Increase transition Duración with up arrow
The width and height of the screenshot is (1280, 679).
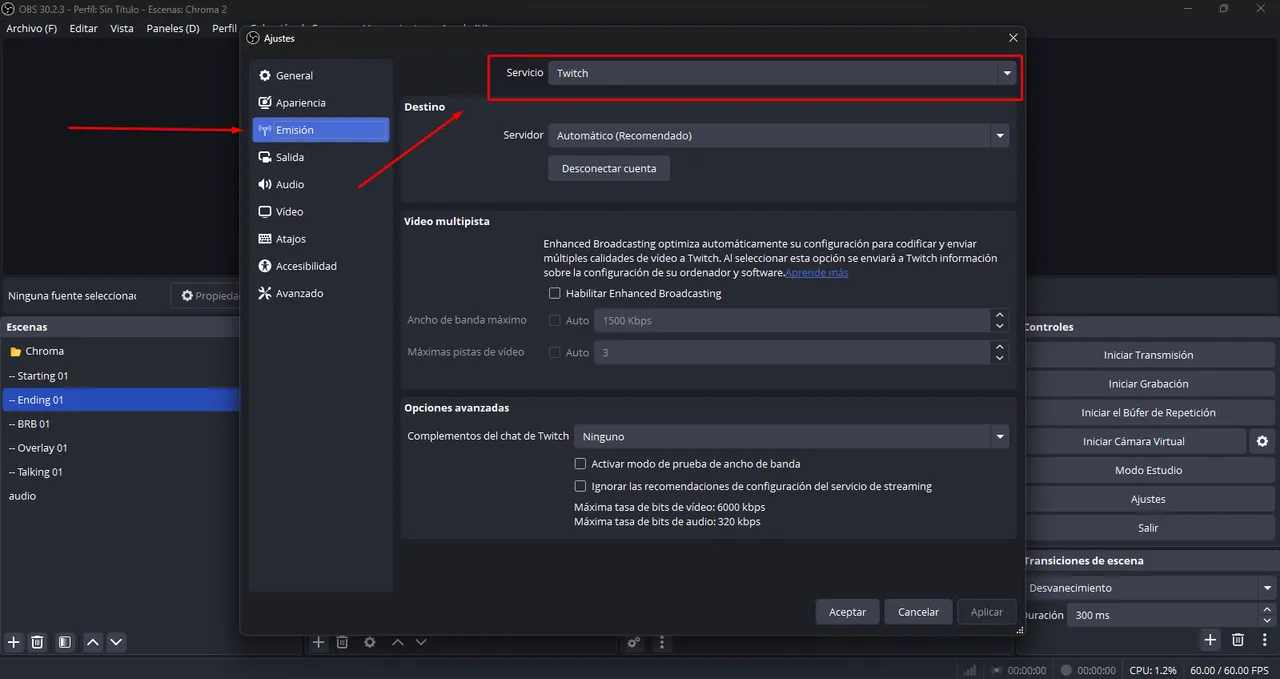1268,609
